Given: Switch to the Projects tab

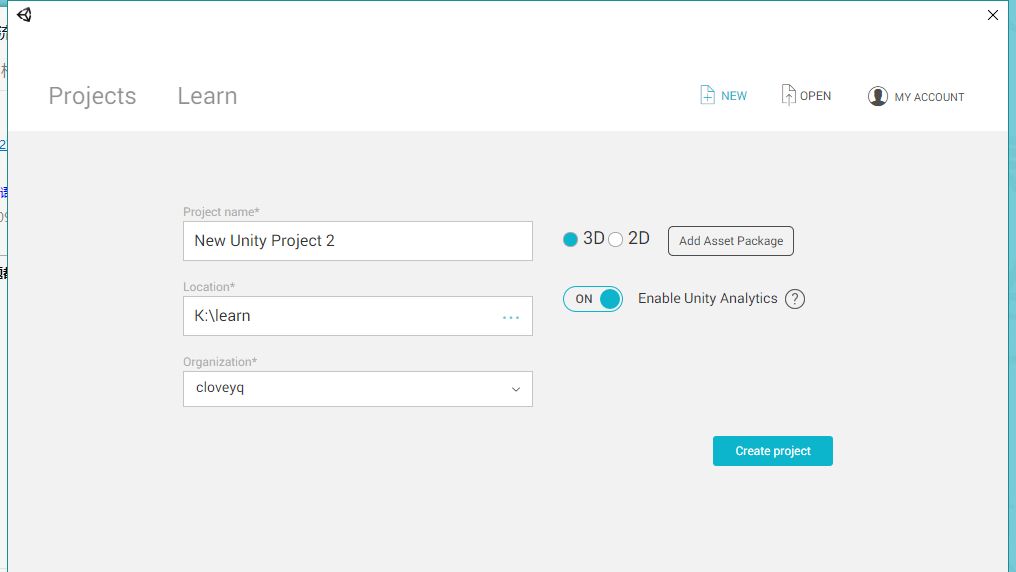Looking at the screenshot, I should (92, 96).
